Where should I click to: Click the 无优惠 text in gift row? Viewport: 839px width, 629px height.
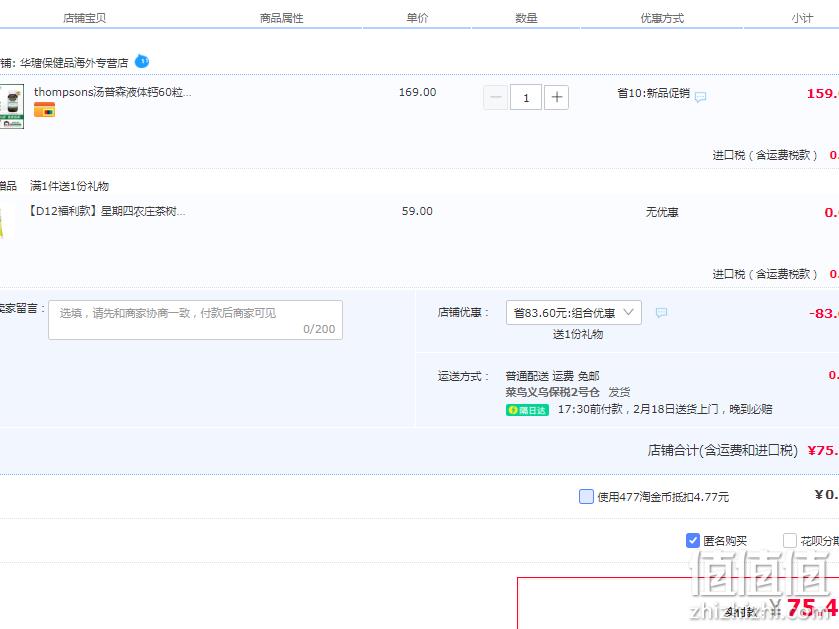pyautogui.click(x=662, y=212)
